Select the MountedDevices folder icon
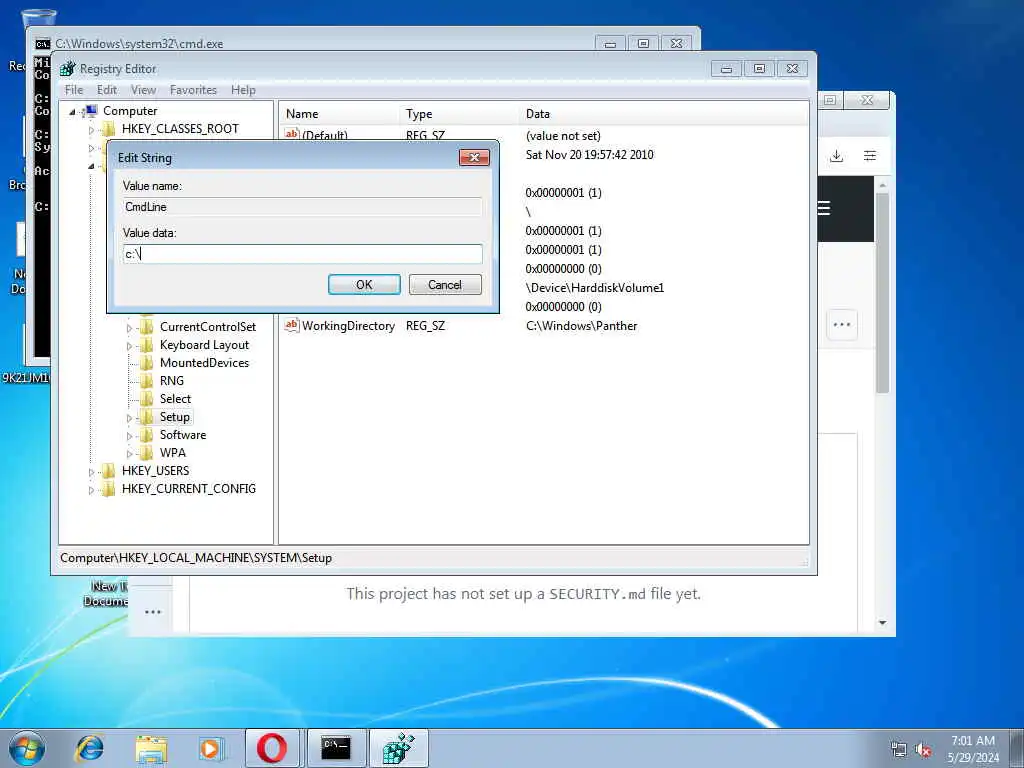 147,362
